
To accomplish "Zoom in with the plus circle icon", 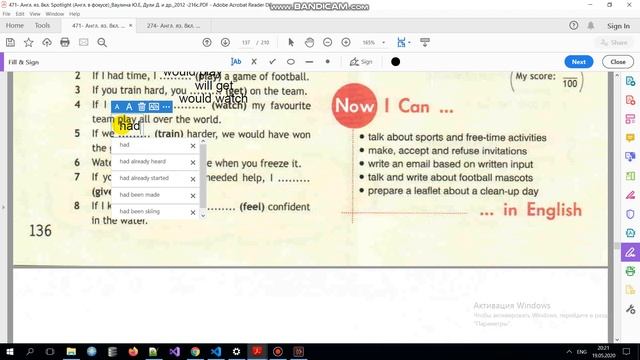I will click(346, 42).
